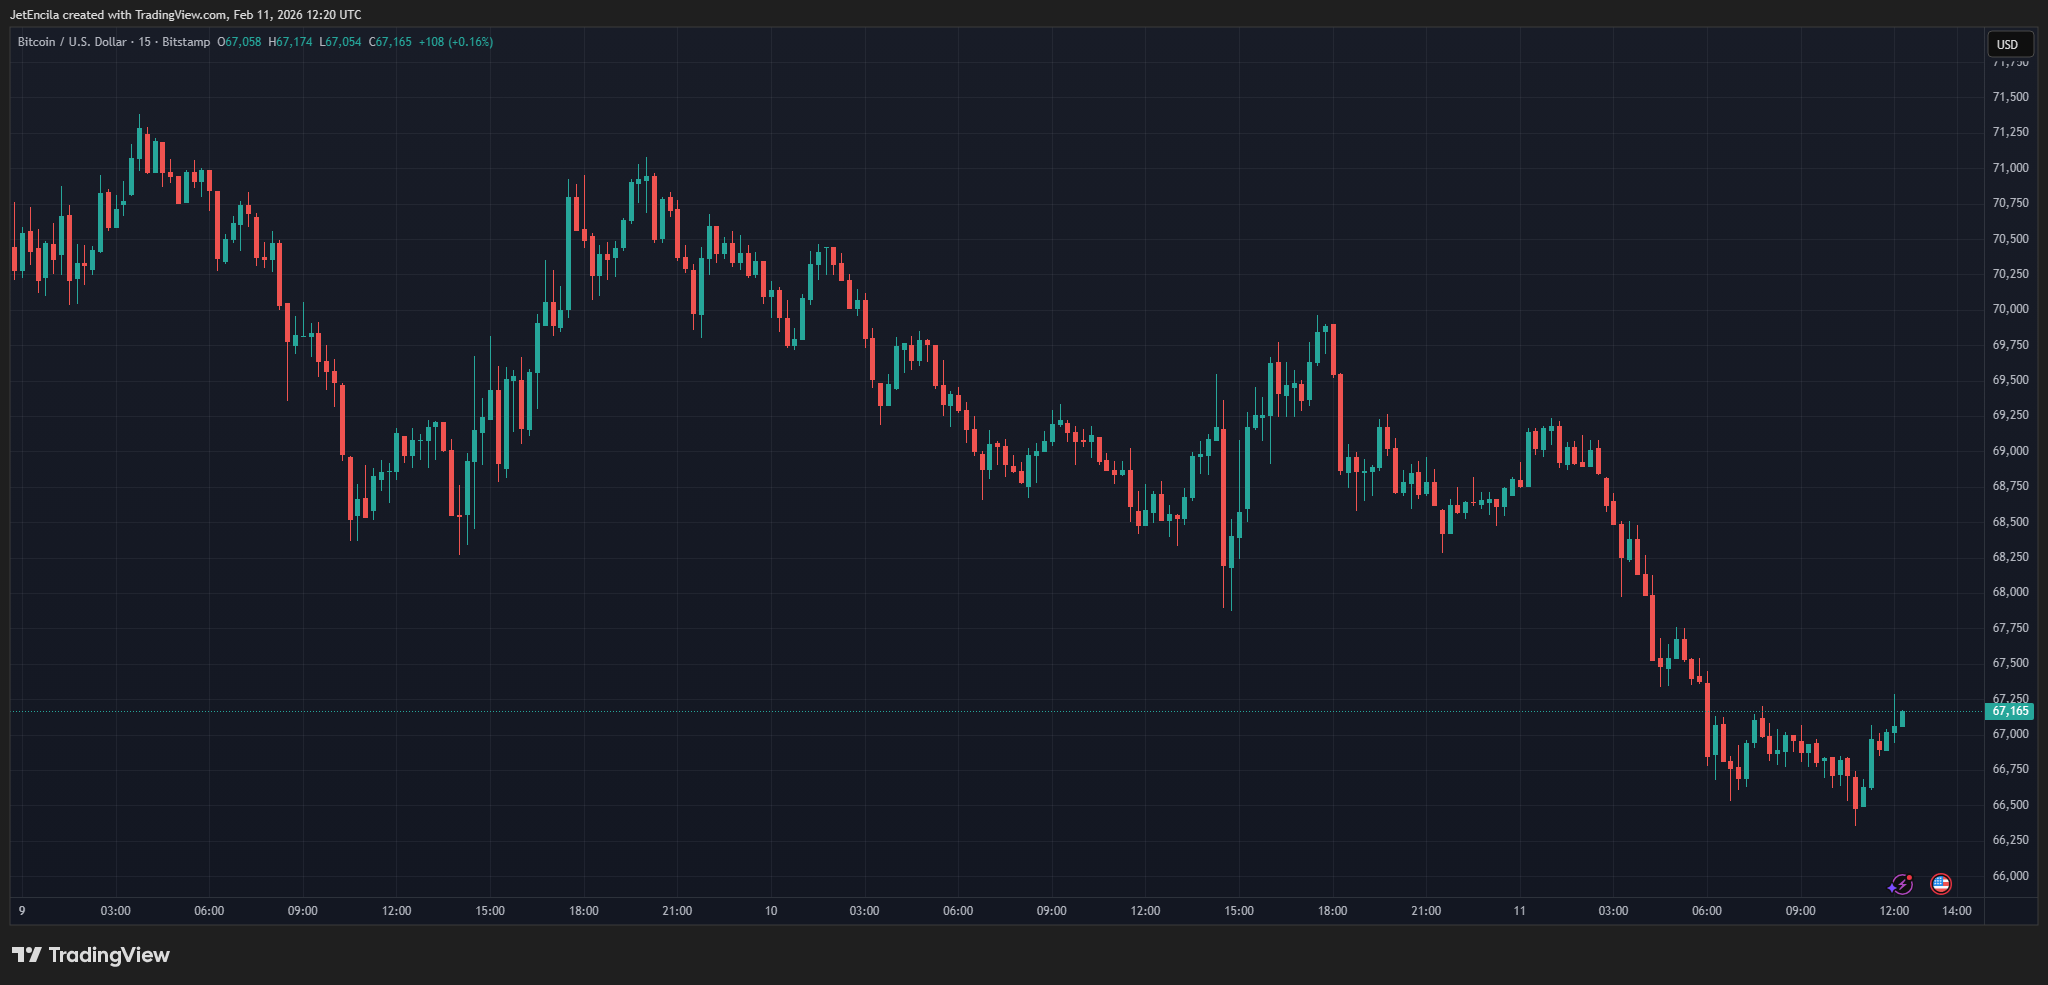Click the 66,750 price axis label
The image size is (2048, 985).
pos(2010,769)
